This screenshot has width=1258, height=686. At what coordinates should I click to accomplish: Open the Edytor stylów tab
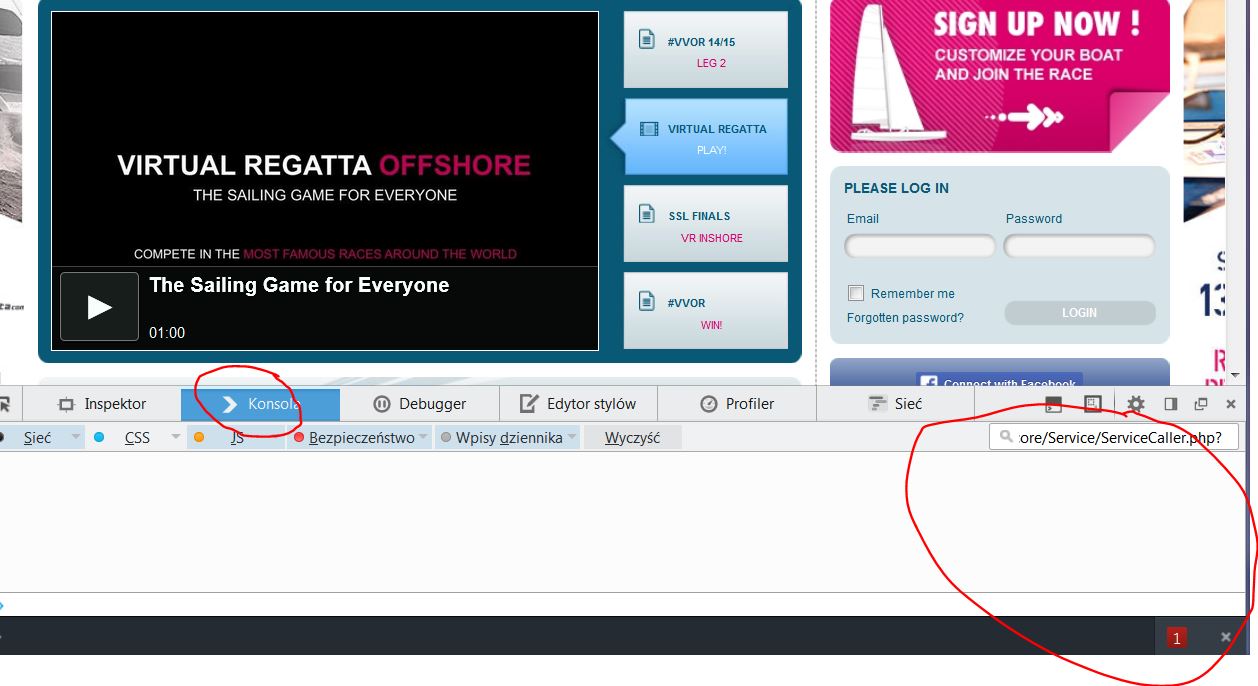click(x=578, y=404)
